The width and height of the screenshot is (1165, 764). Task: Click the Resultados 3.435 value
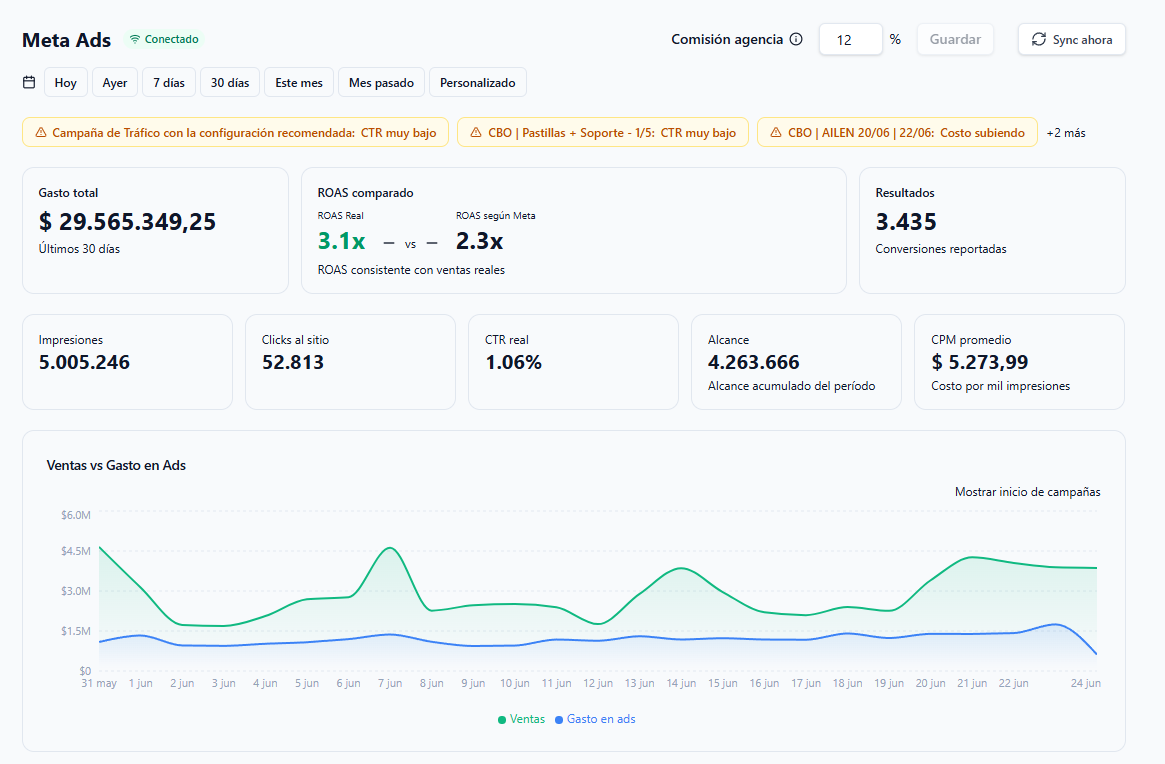[x=906, y=221]
